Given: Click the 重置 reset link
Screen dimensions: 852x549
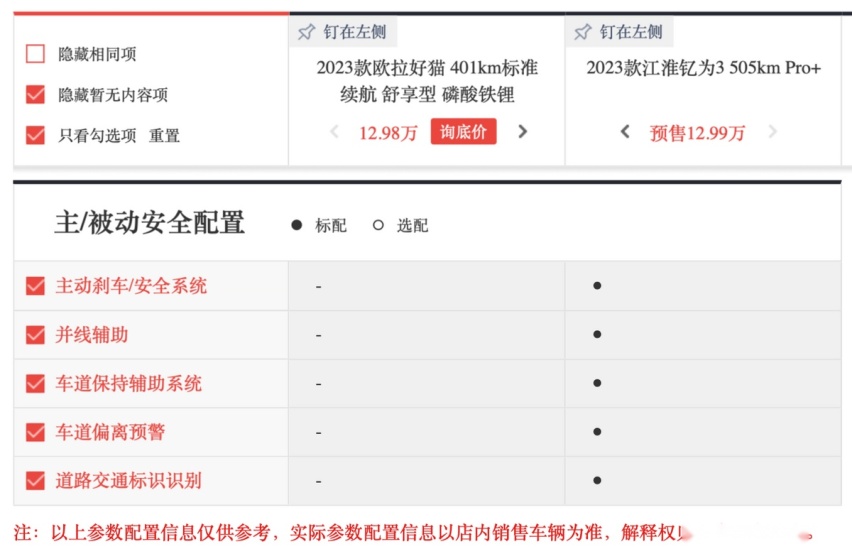Looking at the screenshot, I should [x=164, y=135].
